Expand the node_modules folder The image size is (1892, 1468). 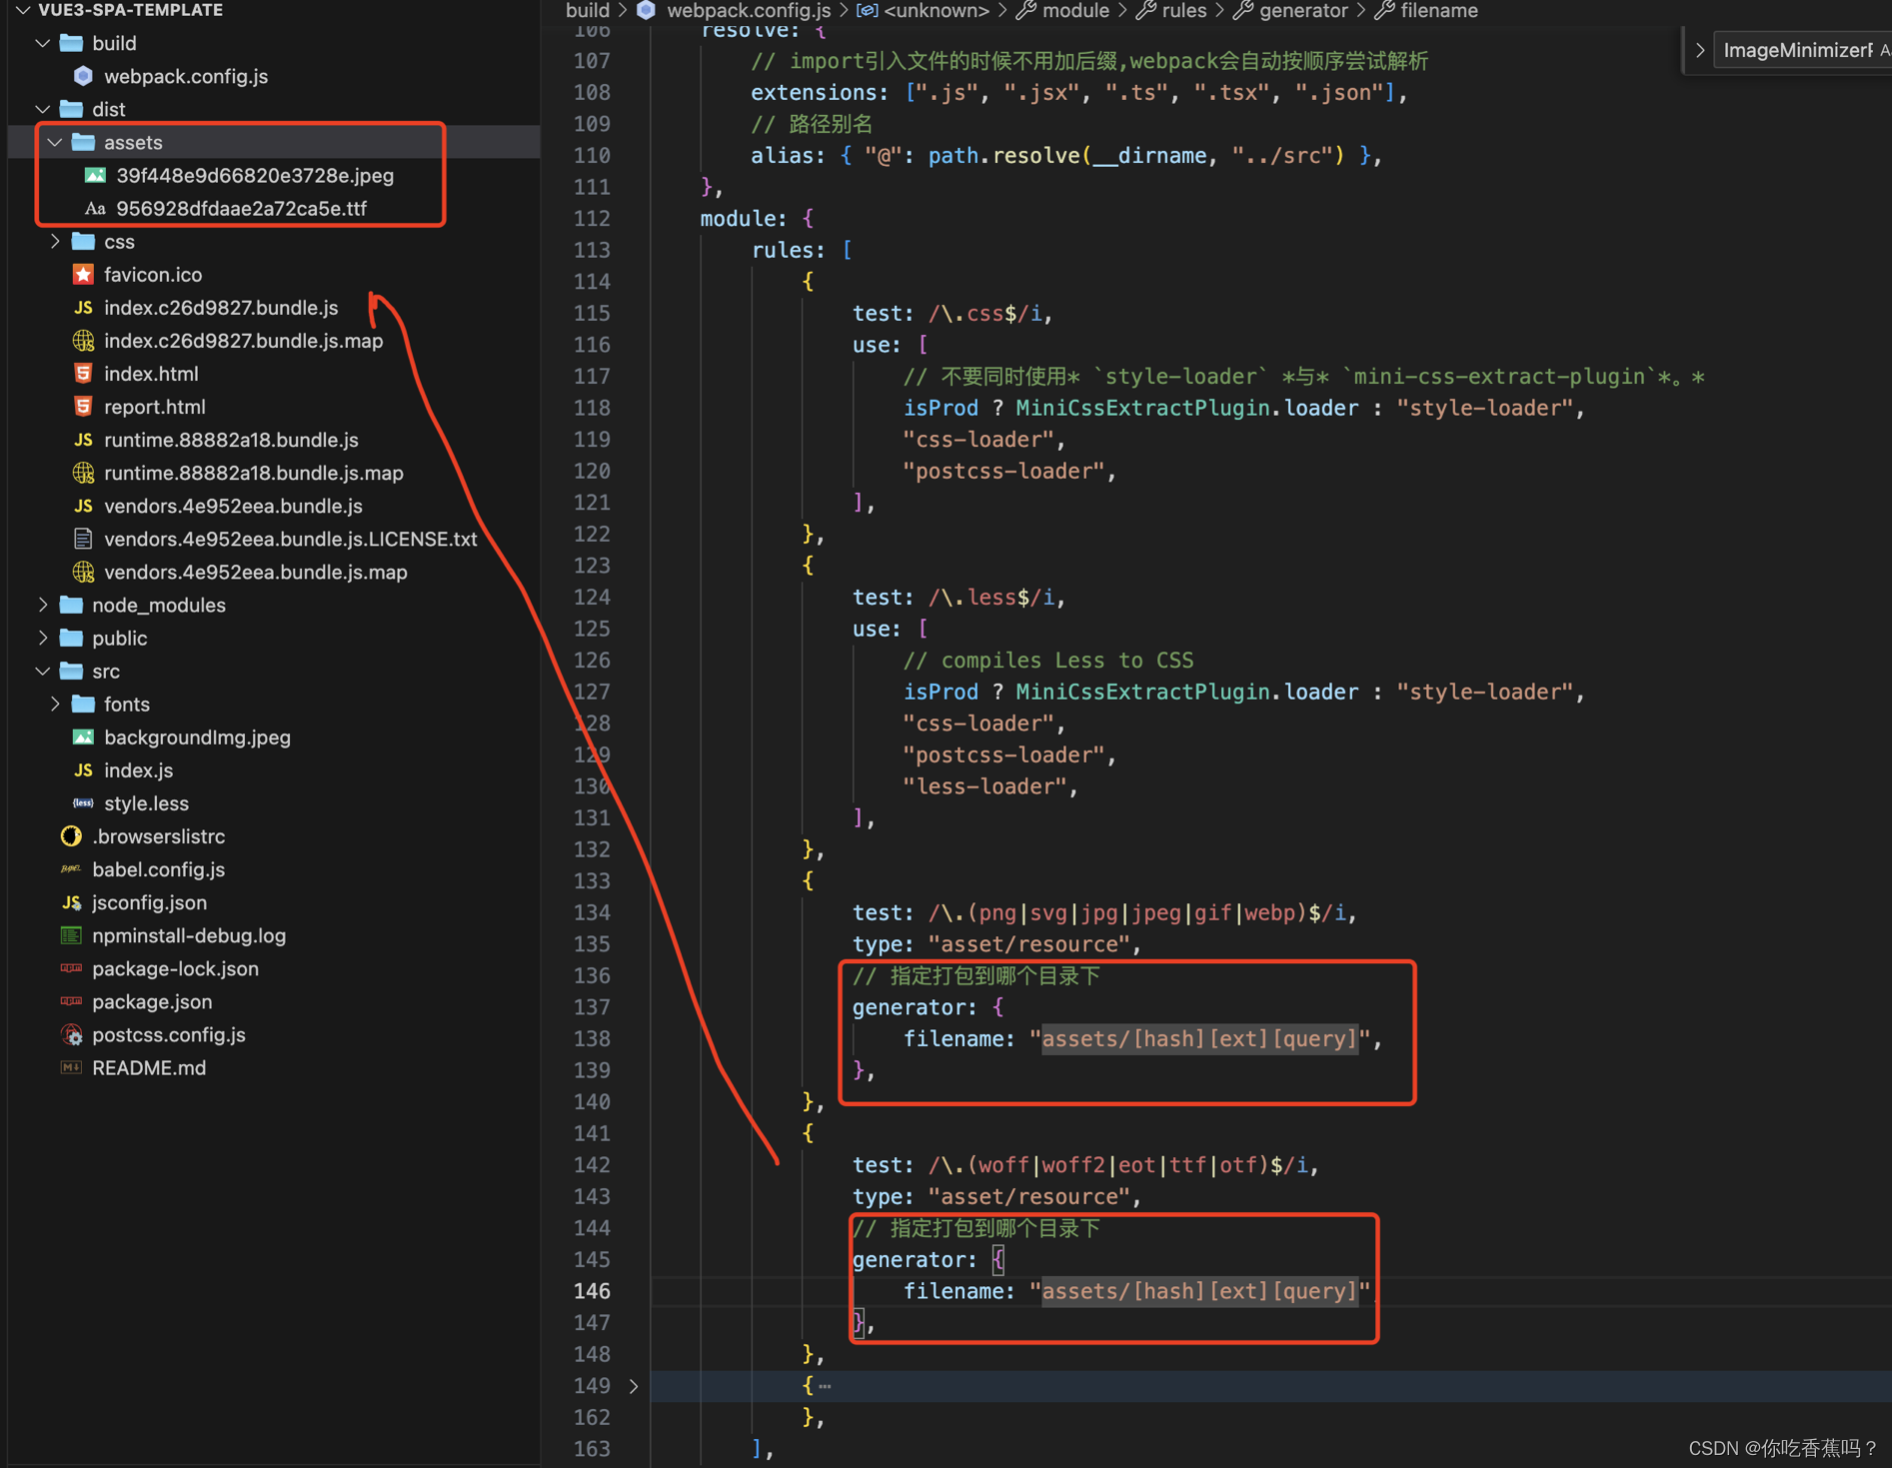pos(43,604)
